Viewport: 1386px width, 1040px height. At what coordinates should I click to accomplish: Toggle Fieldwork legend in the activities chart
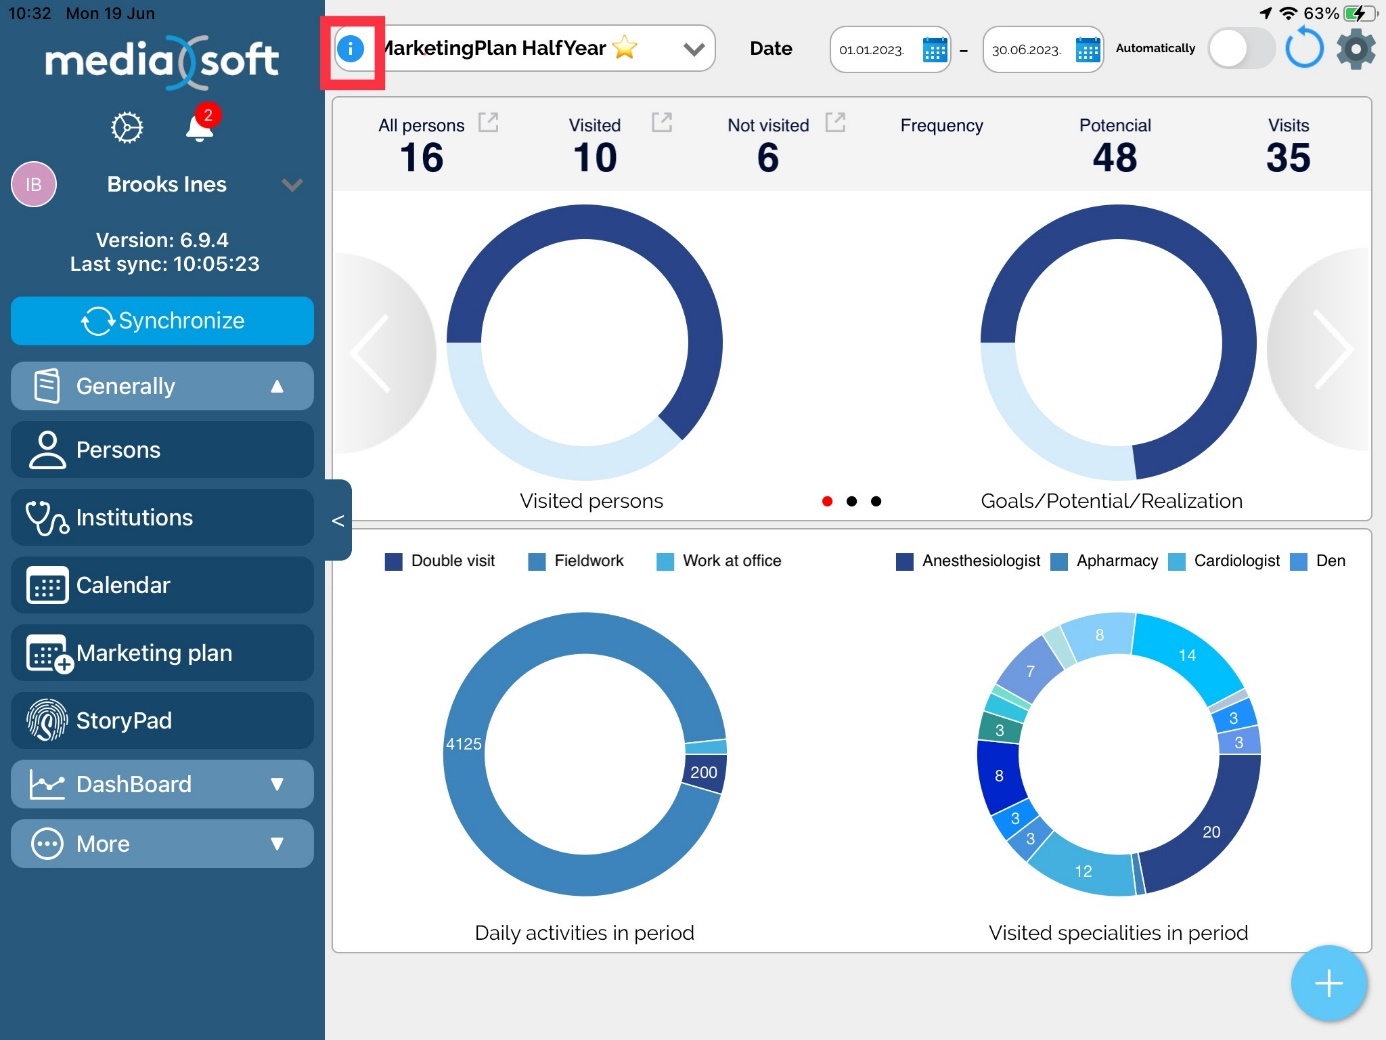pos(576,561)
